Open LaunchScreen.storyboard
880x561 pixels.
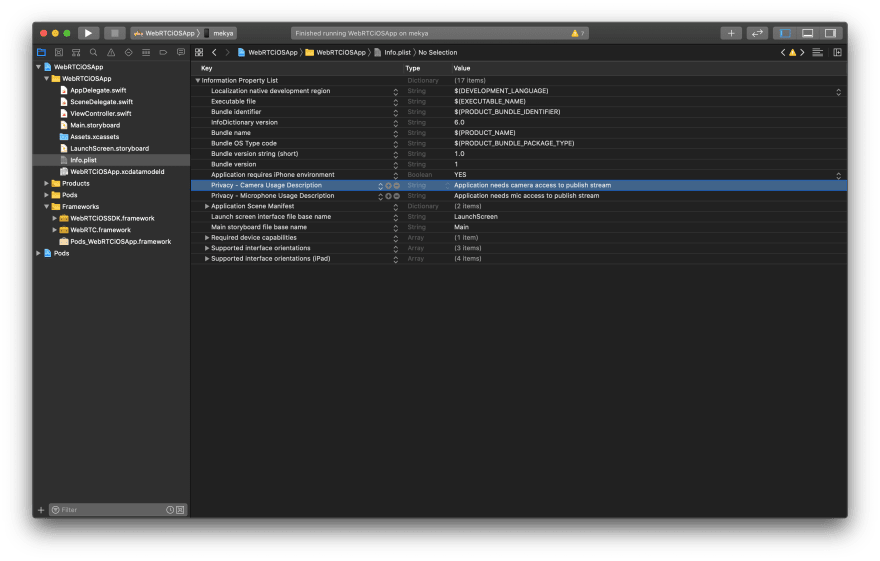[109, 149]
